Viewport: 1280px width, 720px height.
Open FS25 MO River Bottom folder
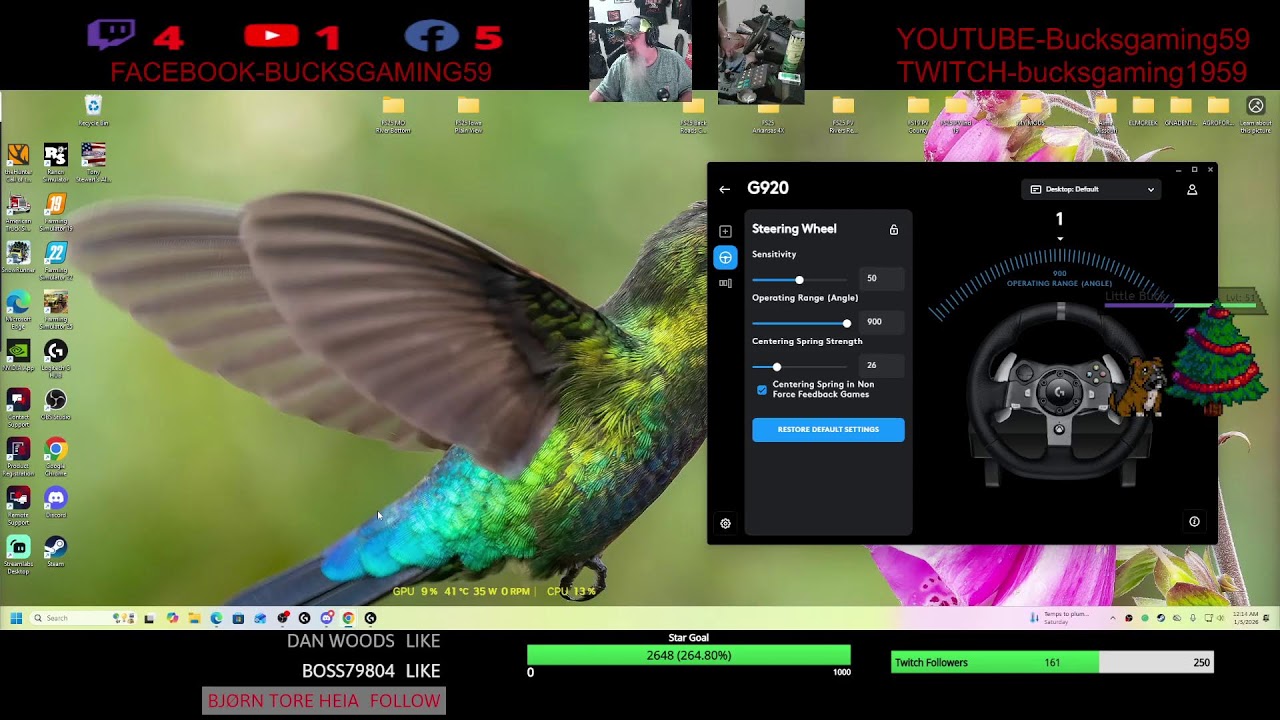tap(393, 115)
